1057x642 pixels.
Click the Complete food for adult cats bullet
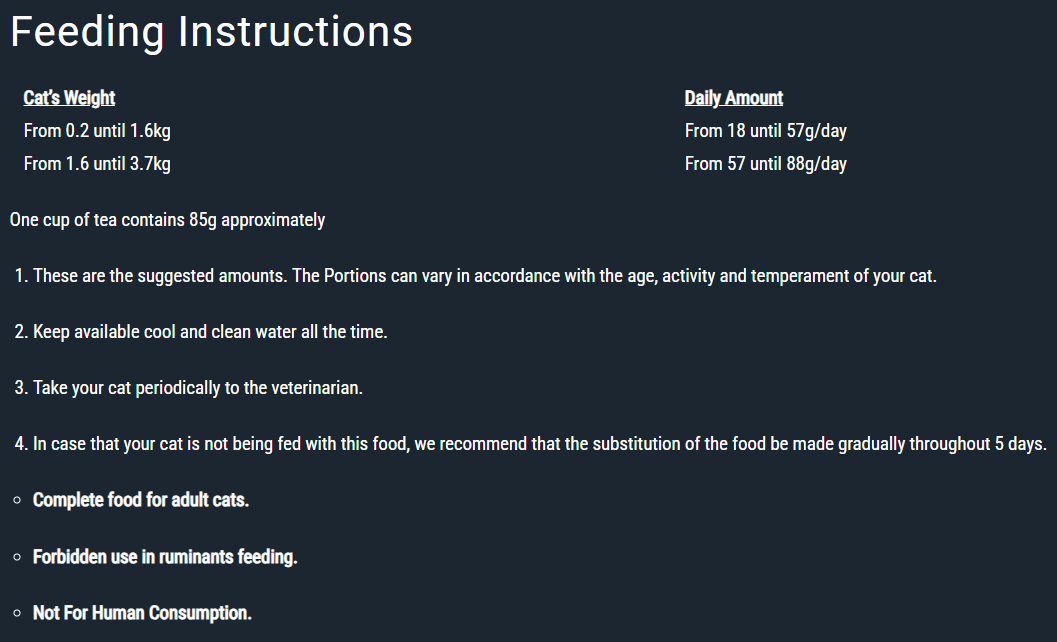pyautogui.click(x=141, y=500)
